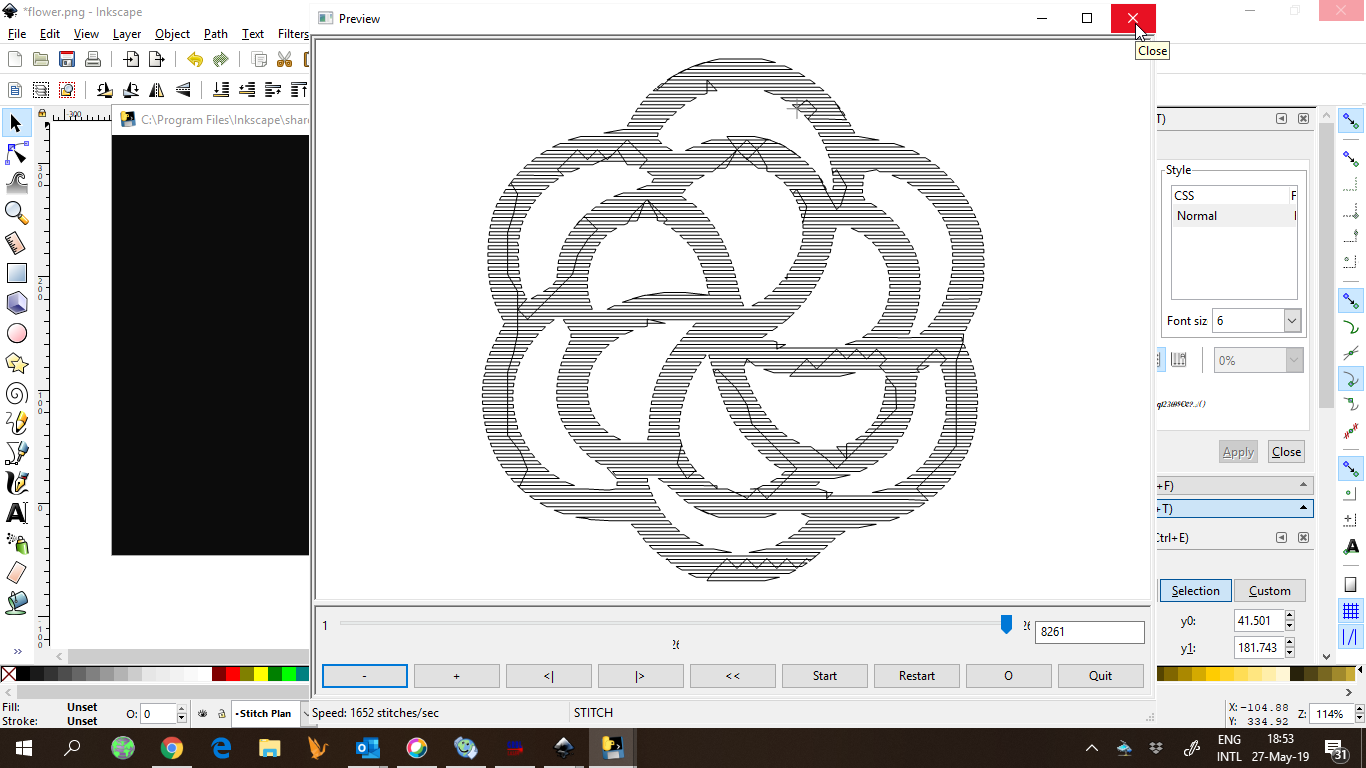The image size is (1366, 768).
Task: Open the Edit menu
Action: [50, 33]
